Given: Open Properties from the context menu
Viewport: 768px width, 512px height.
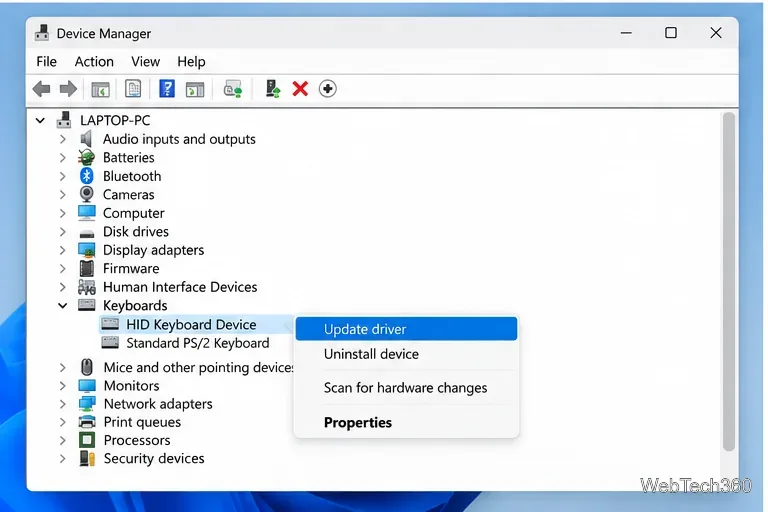Looking at the screenshot, I should point(407,422).
